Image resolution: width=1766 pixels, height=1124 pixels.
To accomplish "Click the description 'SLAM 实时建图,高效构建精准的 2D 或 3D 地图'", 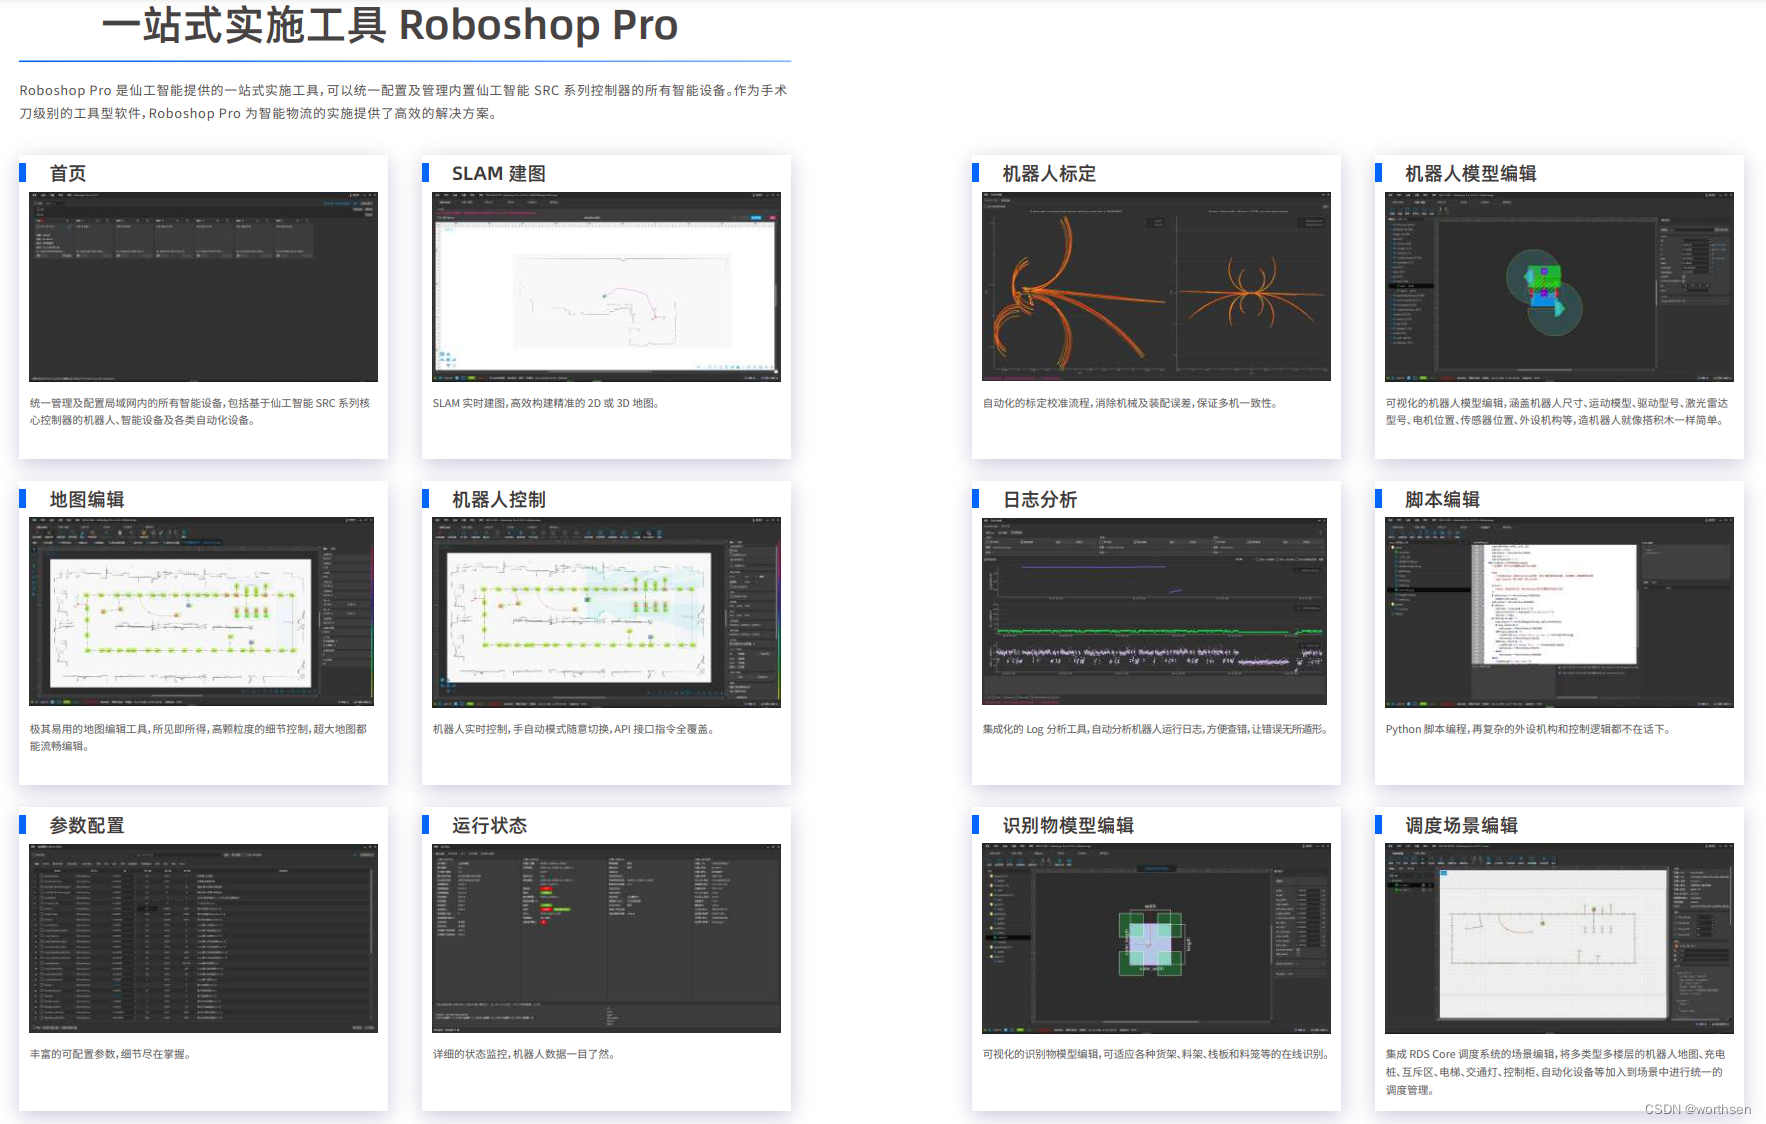I will tap(546, 403).
